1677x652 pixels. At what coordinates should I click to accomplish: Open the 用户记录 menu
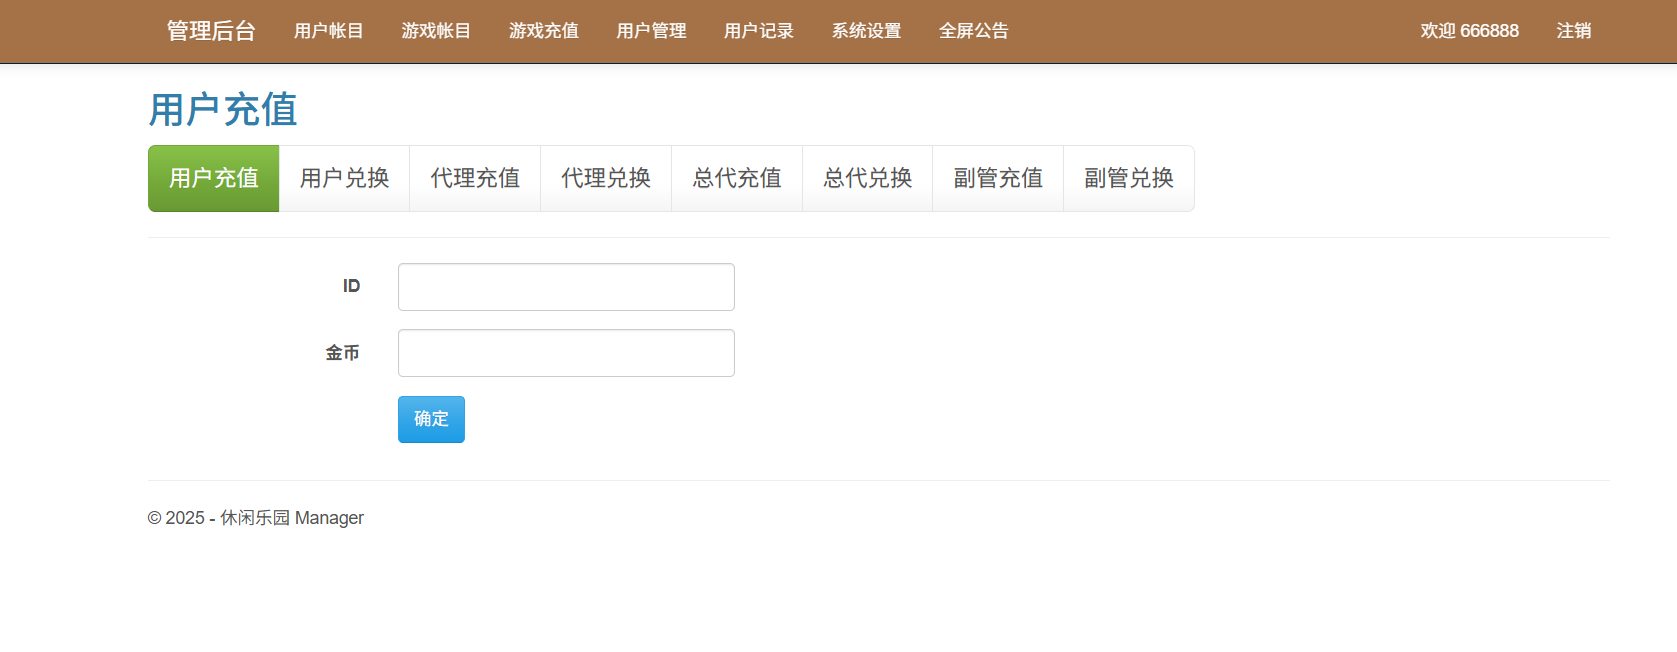tap(758, 31)
